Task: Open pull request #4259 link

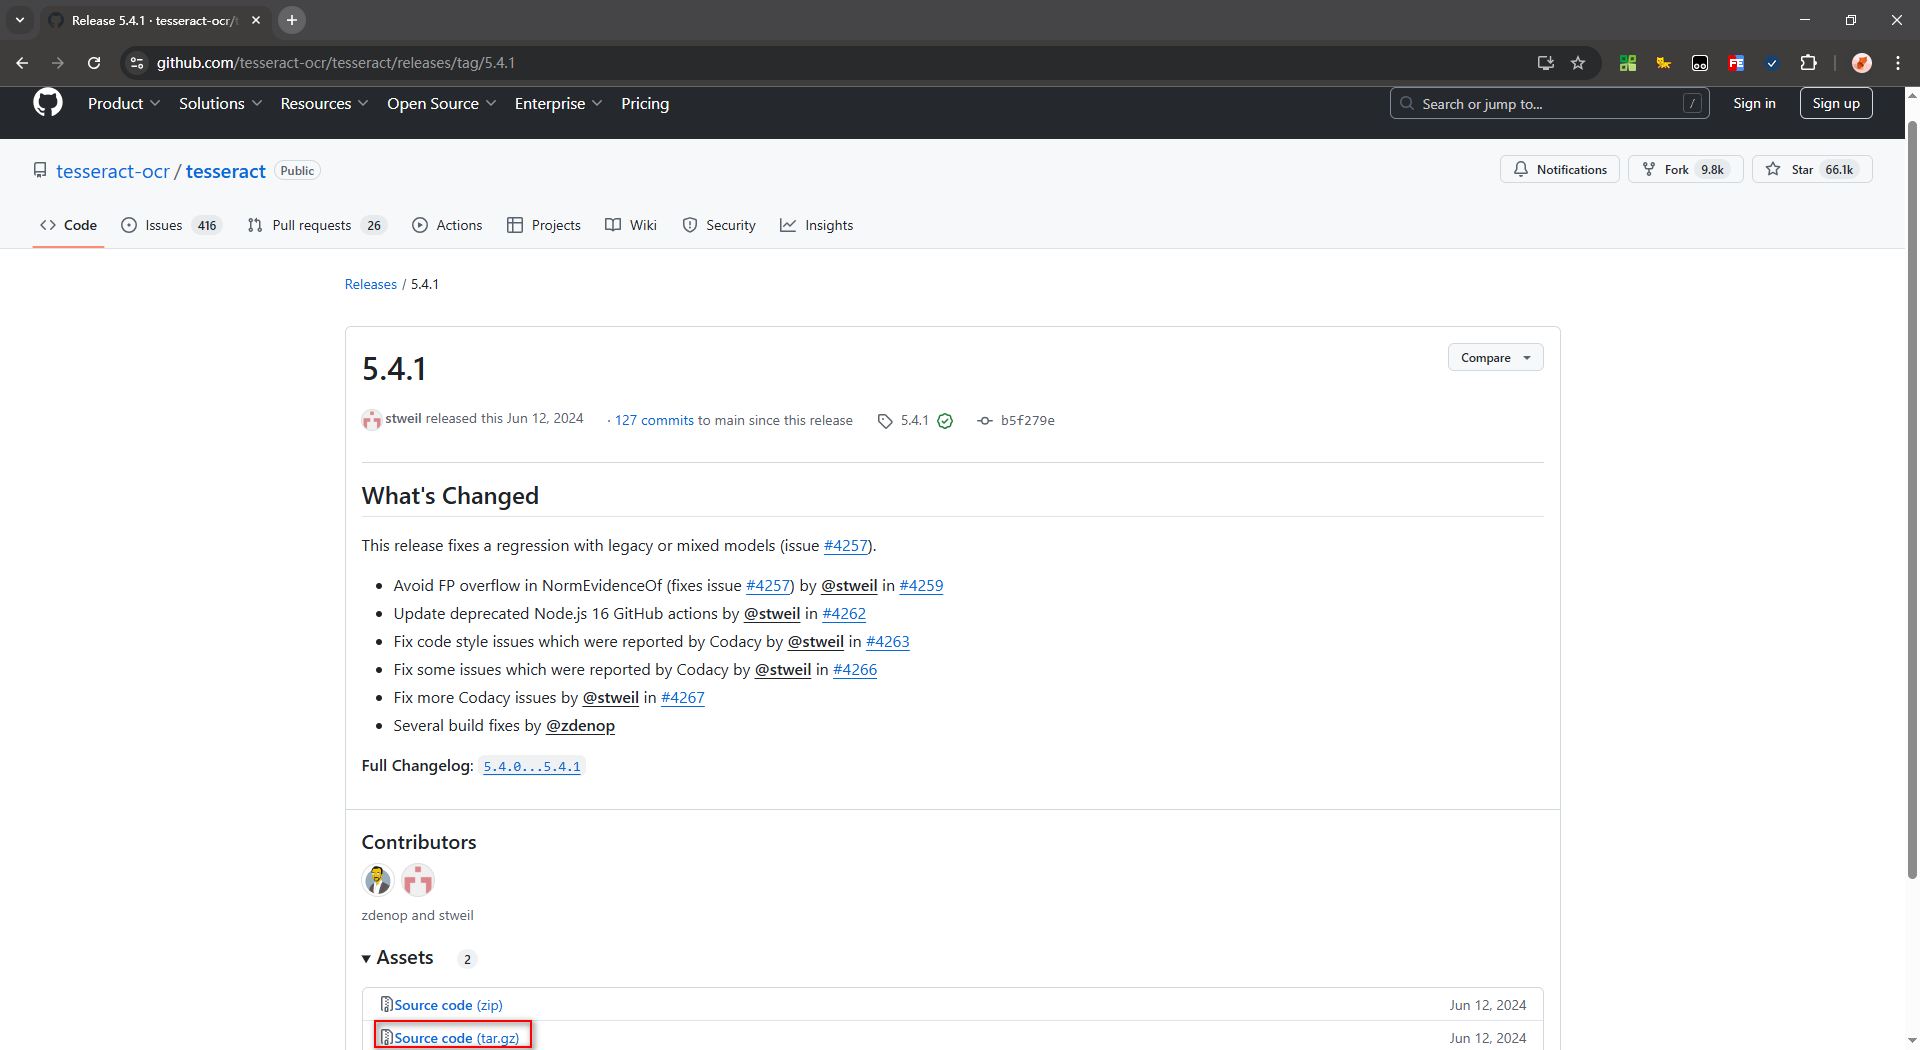Action: [x=921, y=586]
